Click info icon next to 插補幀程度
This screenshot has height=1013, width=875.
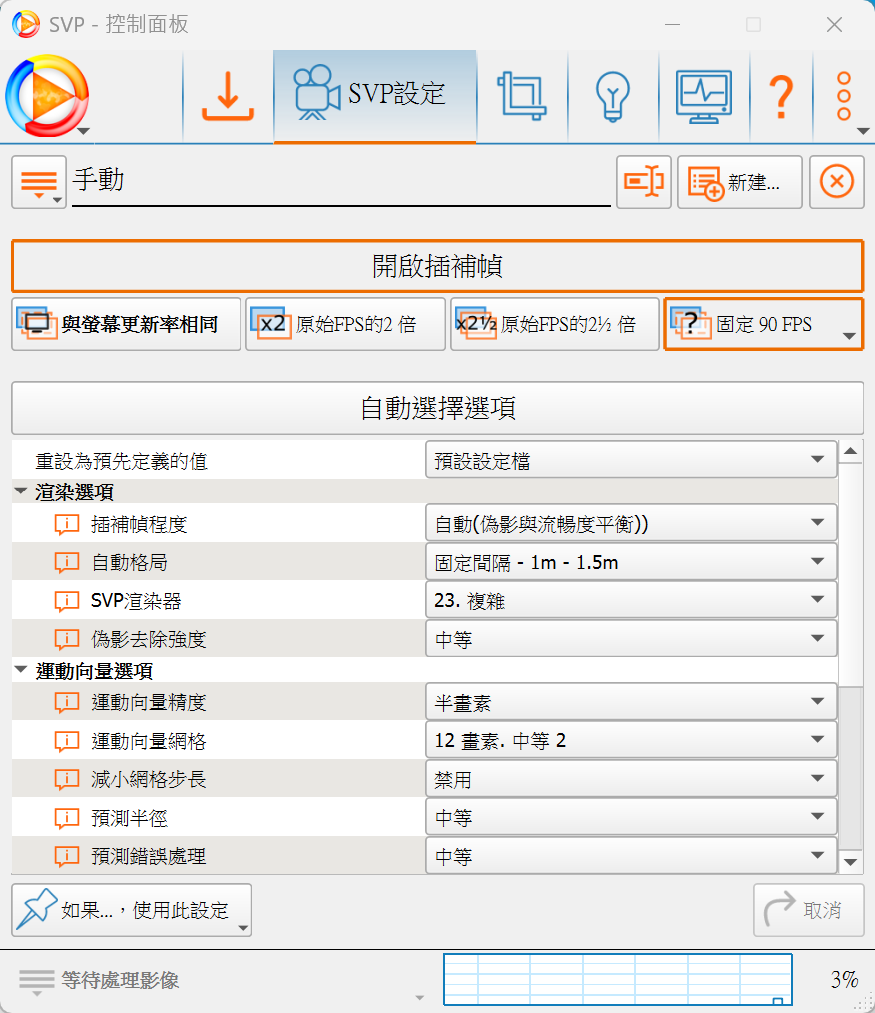[67, 524]
